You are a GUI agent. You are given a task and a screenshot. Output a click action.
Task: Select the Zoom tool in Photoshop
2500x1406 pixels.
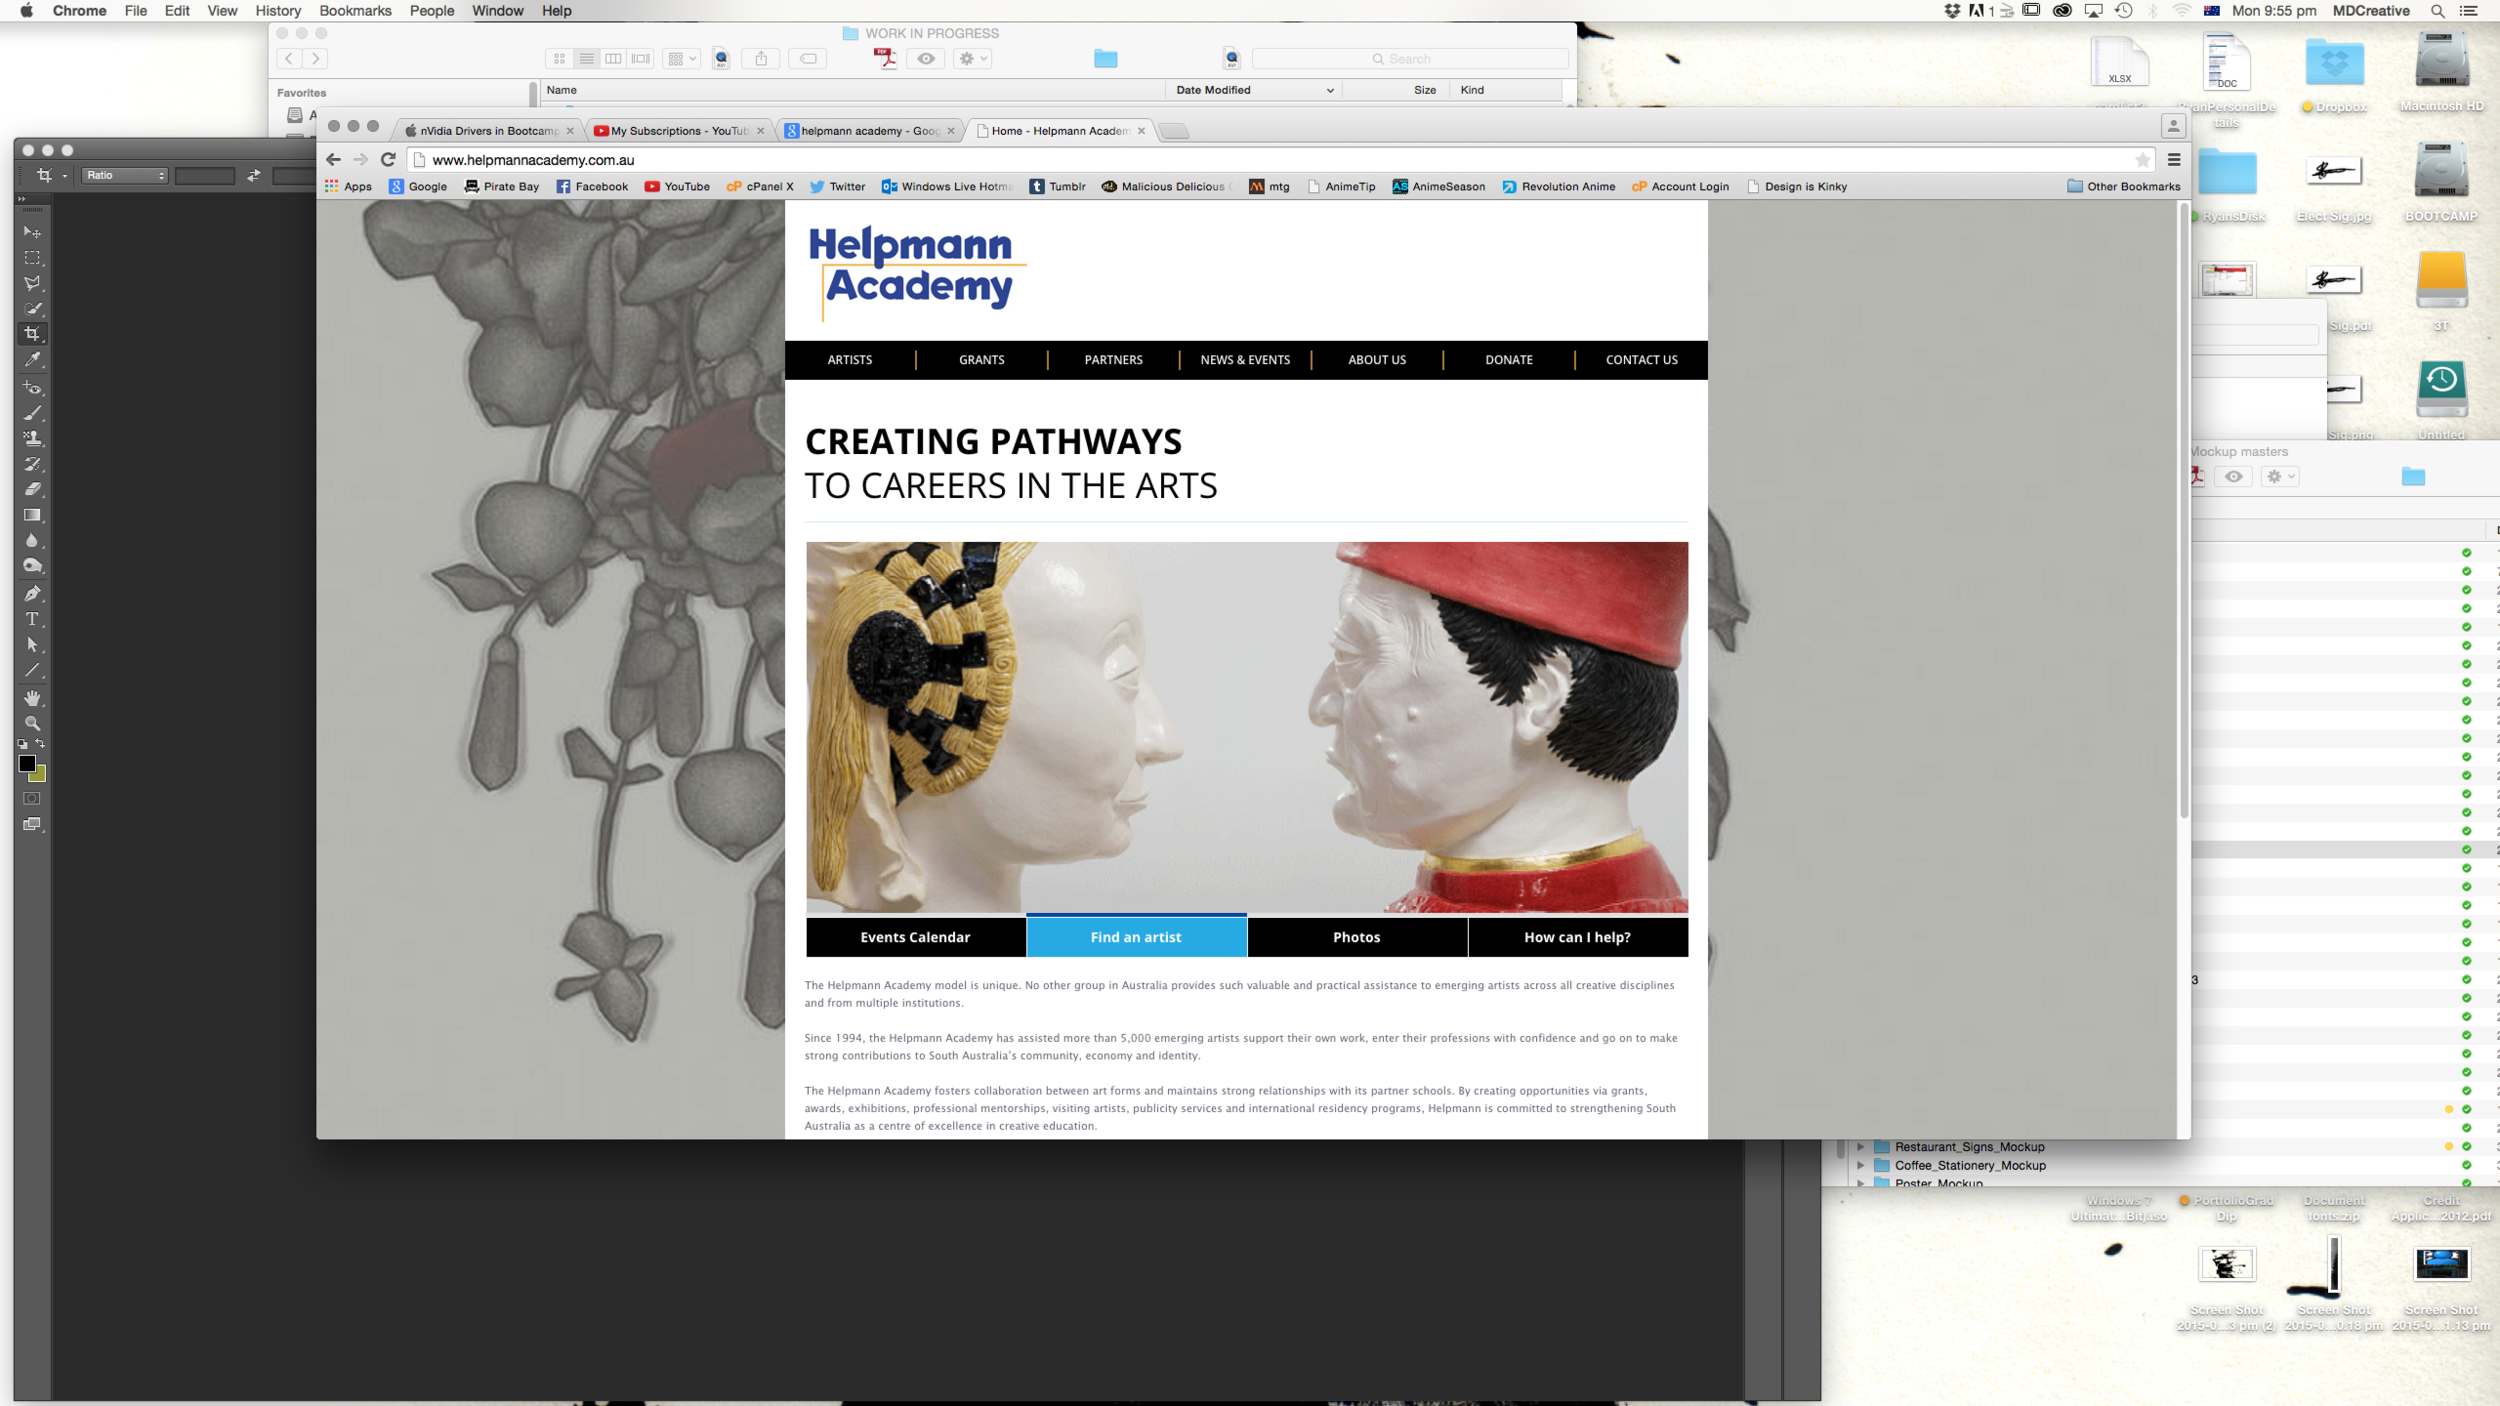tap(32, 722)
